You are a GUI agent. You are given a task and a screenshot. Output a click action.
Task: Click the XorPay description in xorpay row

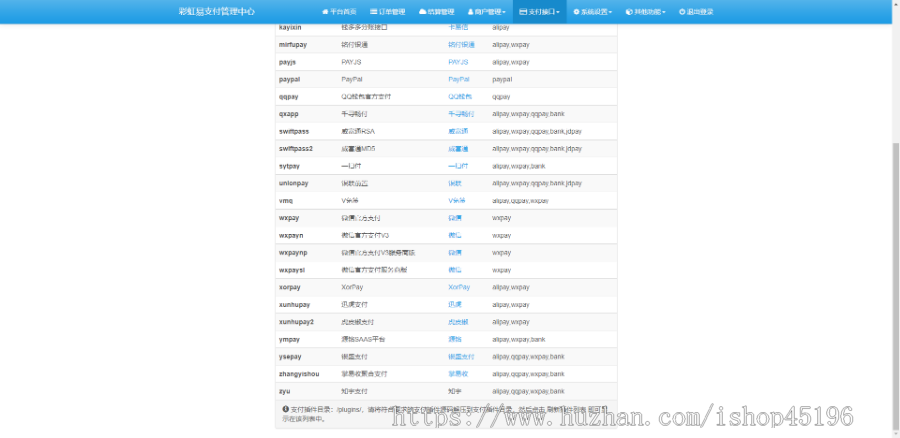point(352,287)
